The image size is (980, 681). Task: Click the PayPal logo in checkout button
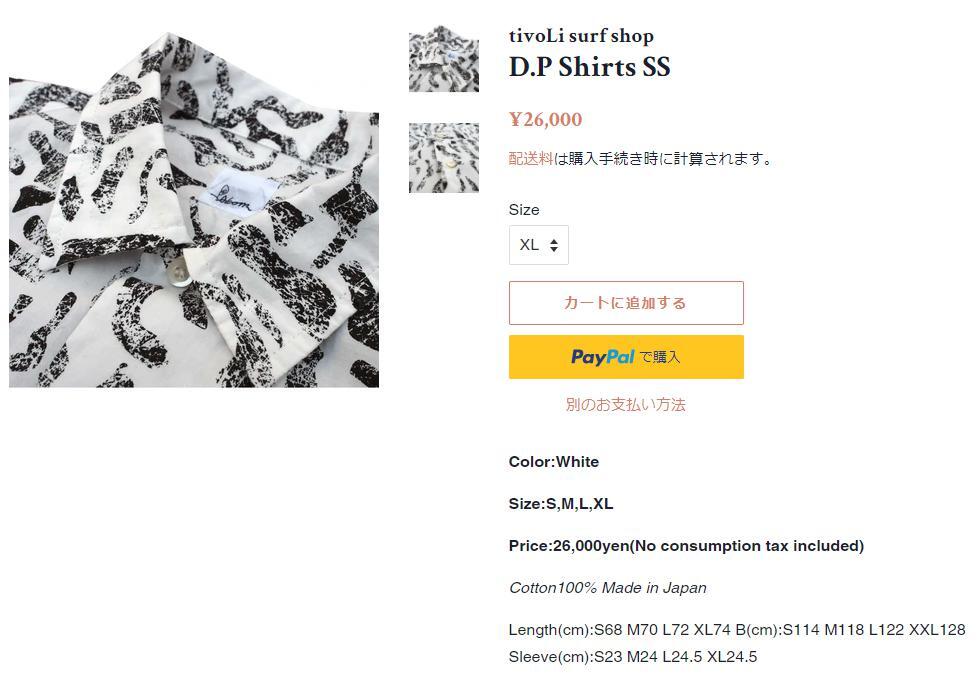[x=602, y=357]
